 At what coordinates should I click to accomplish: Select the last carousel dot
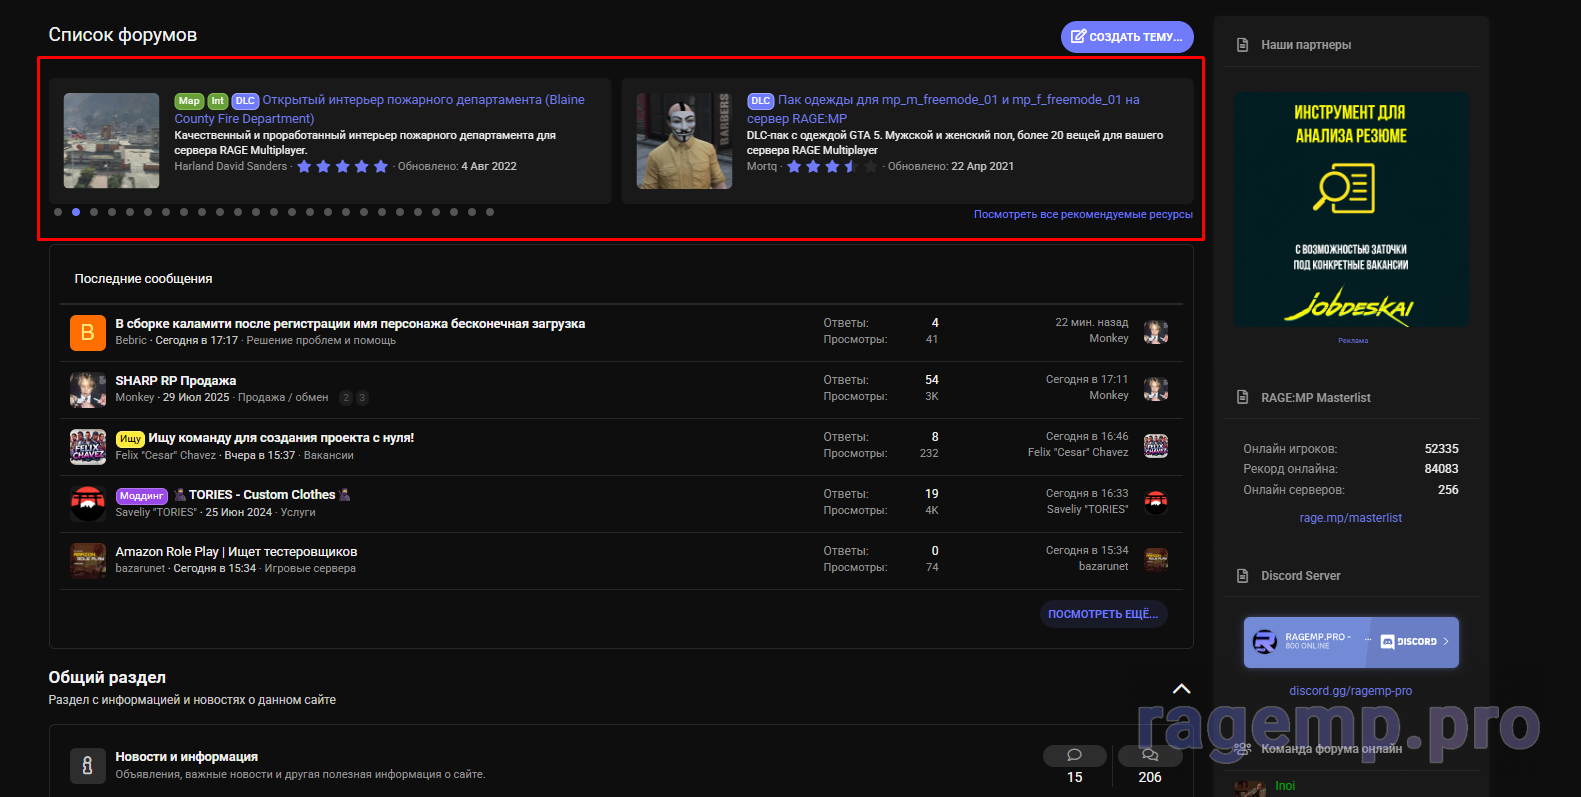click(490, 212)
